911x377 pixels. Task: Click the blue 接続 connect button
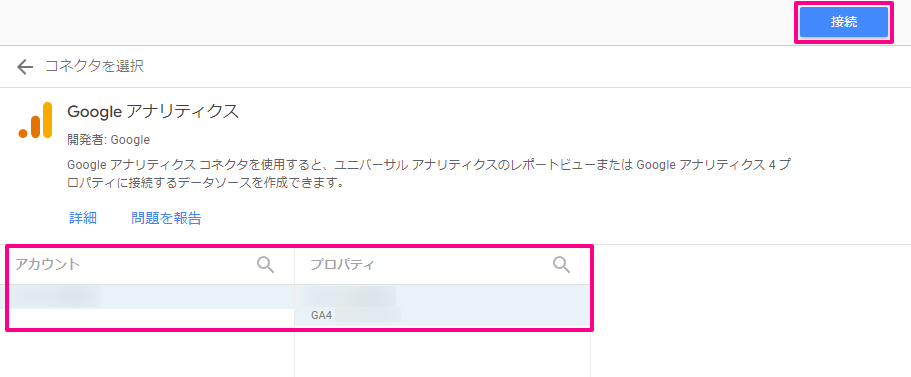(x=844, y=23)
